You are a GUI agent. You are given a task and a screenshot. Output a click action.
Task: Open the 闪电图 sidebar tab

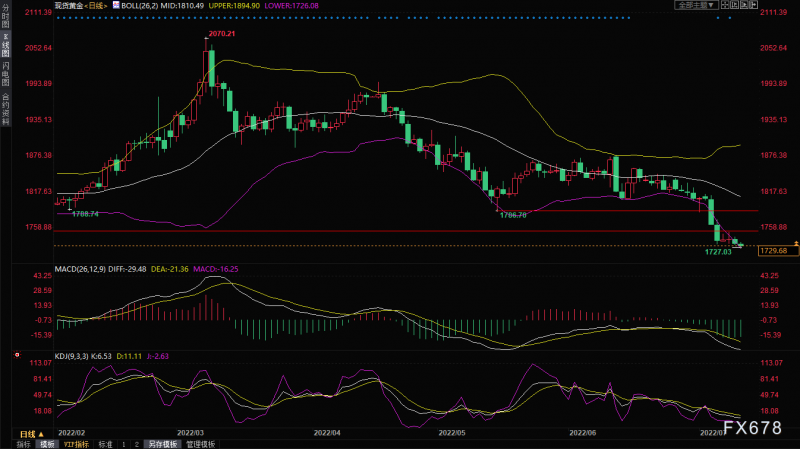[5, 73]
